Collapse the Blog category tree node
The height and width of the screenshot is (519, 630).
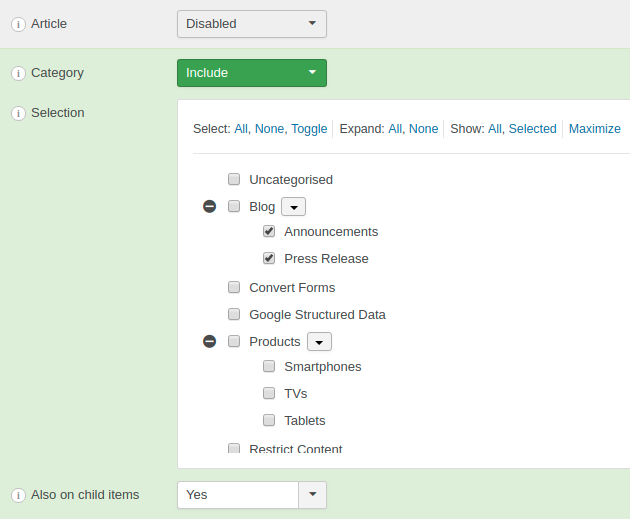[210, 207]
